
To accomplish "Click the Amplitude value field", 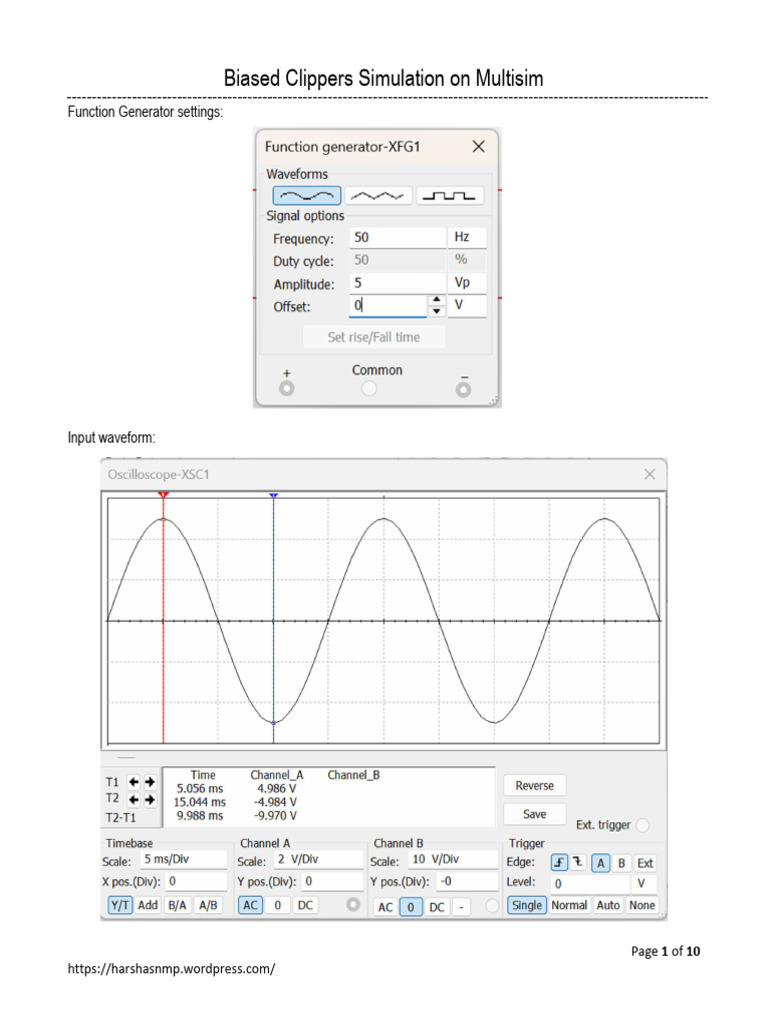I will [398, 283].
